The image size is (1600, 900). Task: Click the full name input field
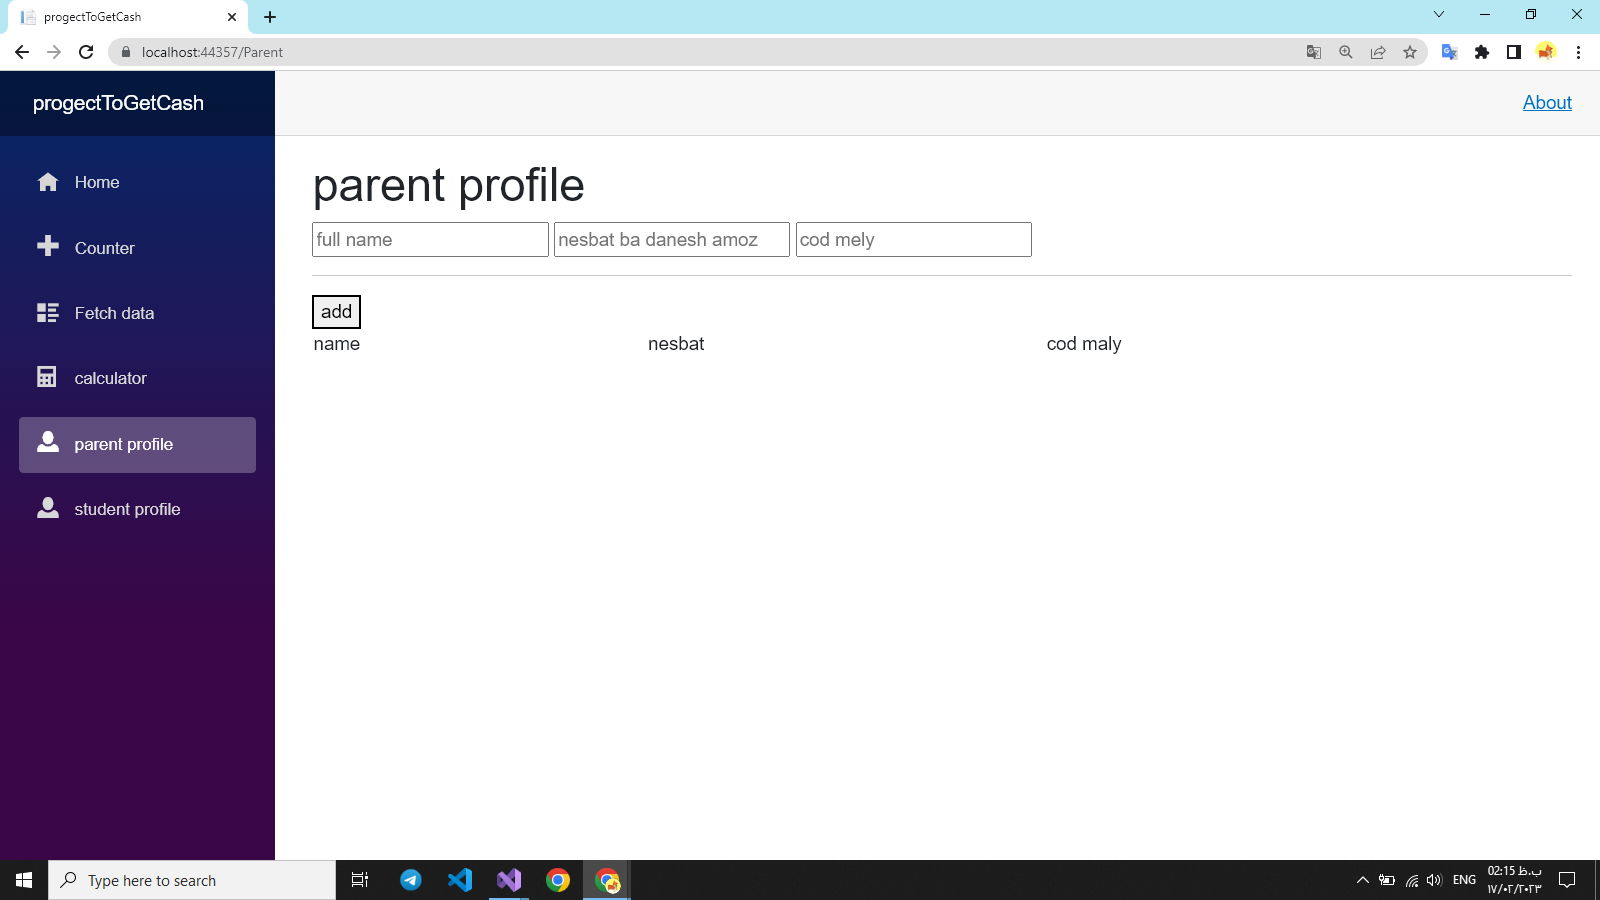click(430, 239)
